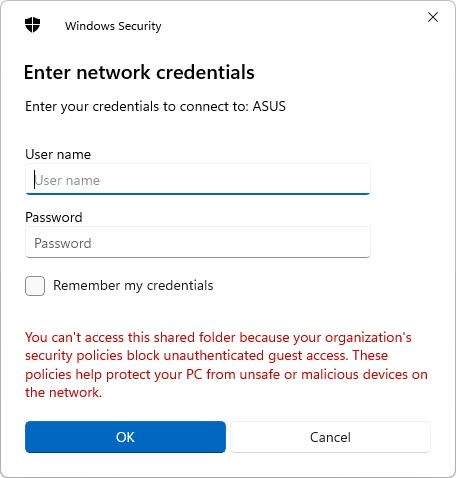Click the 'Remember my credentials' label text
456x478 pixels.
coord(133,286)
